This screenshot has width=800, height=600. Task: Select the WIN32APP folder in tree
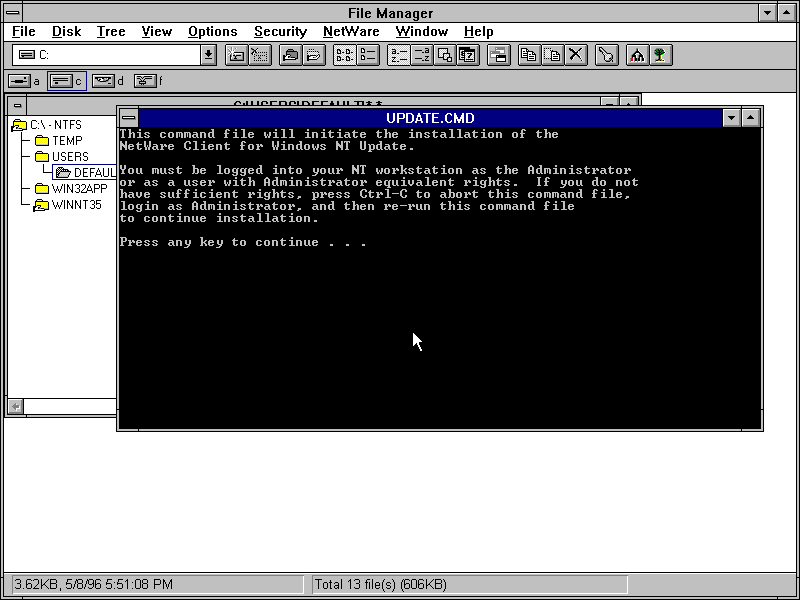point(71,189)
